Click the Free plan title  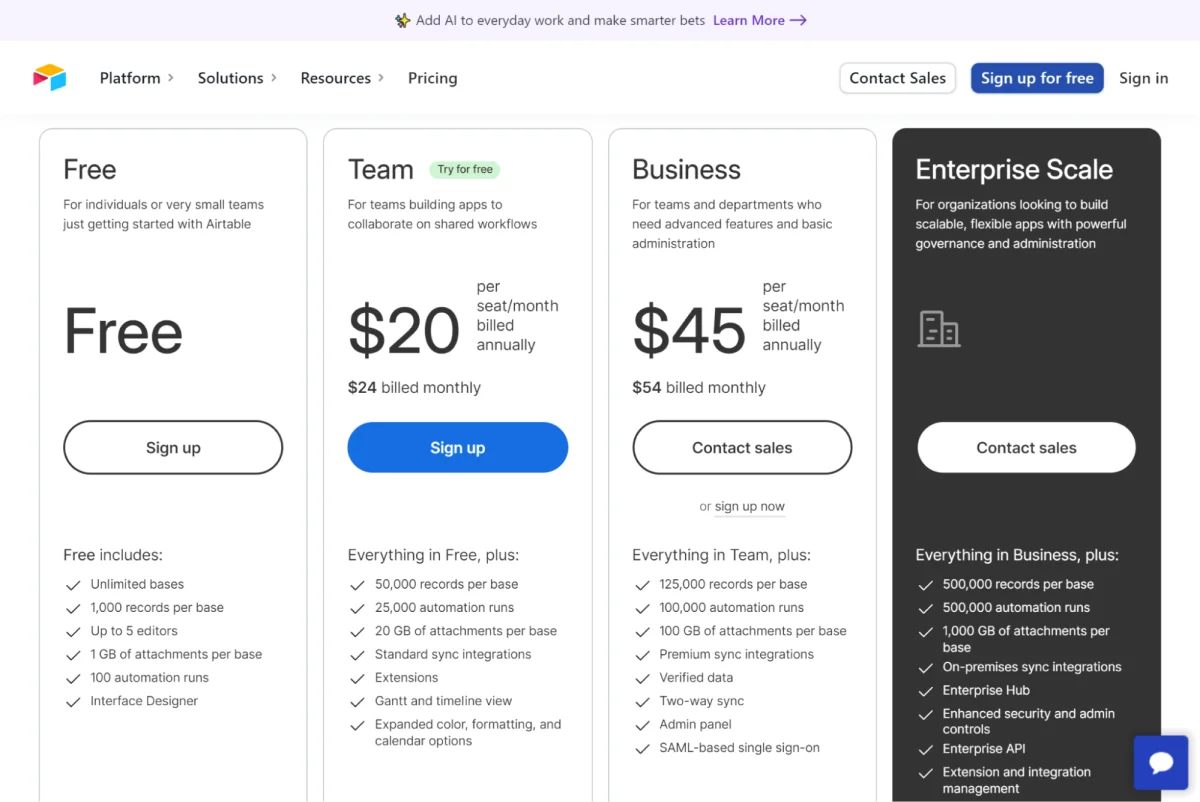90,169
